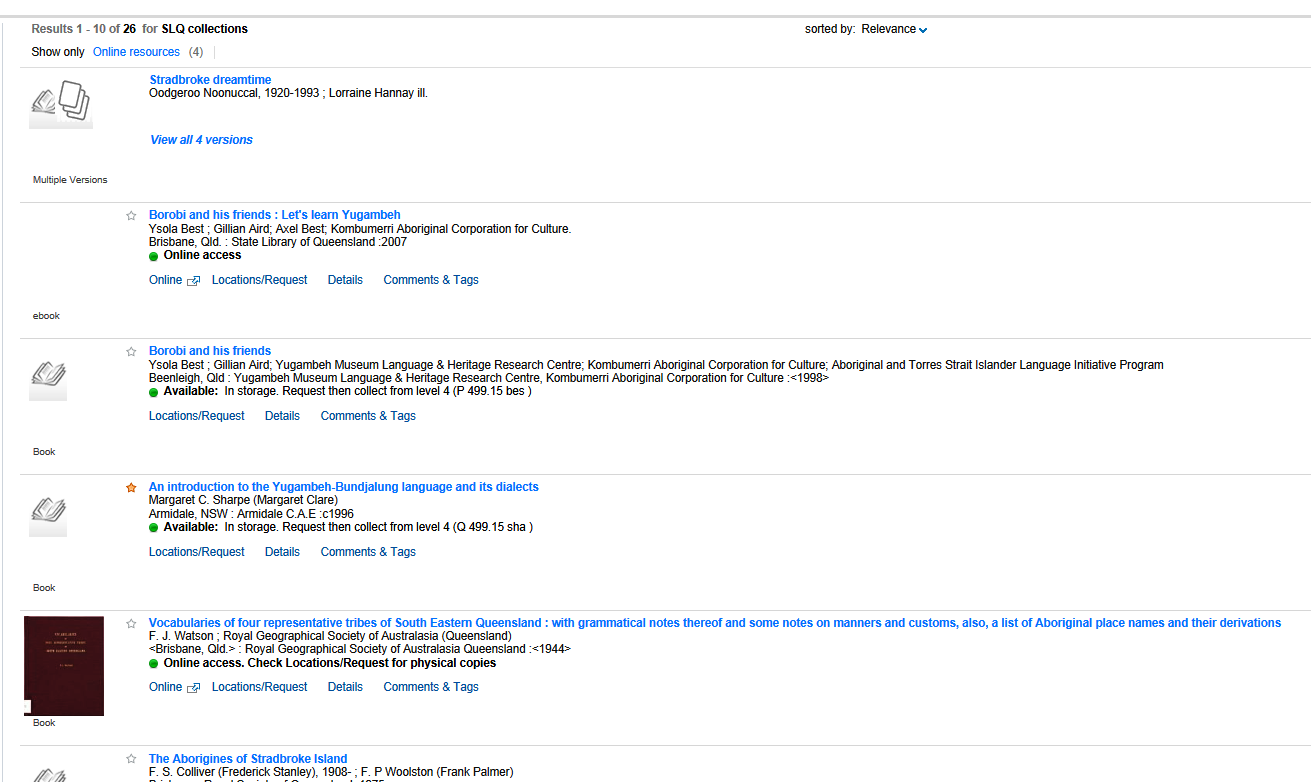Open Comments & Tags for Vocabularies record
1311x782 pixels.
[430, 687]
